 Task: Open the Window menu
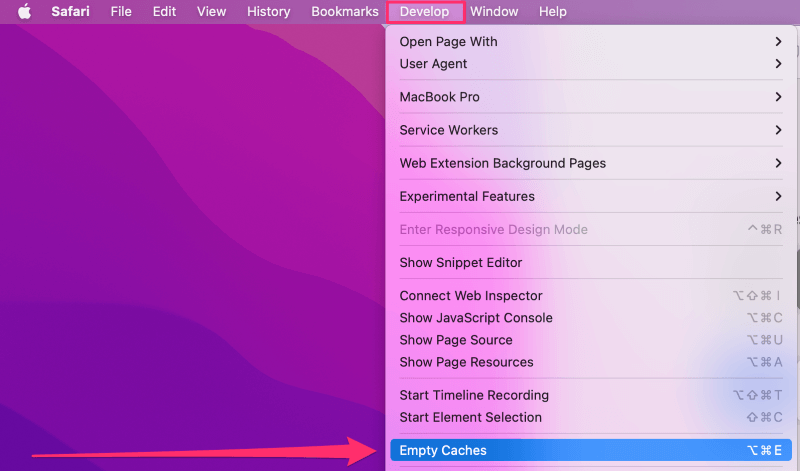(494, 12)
